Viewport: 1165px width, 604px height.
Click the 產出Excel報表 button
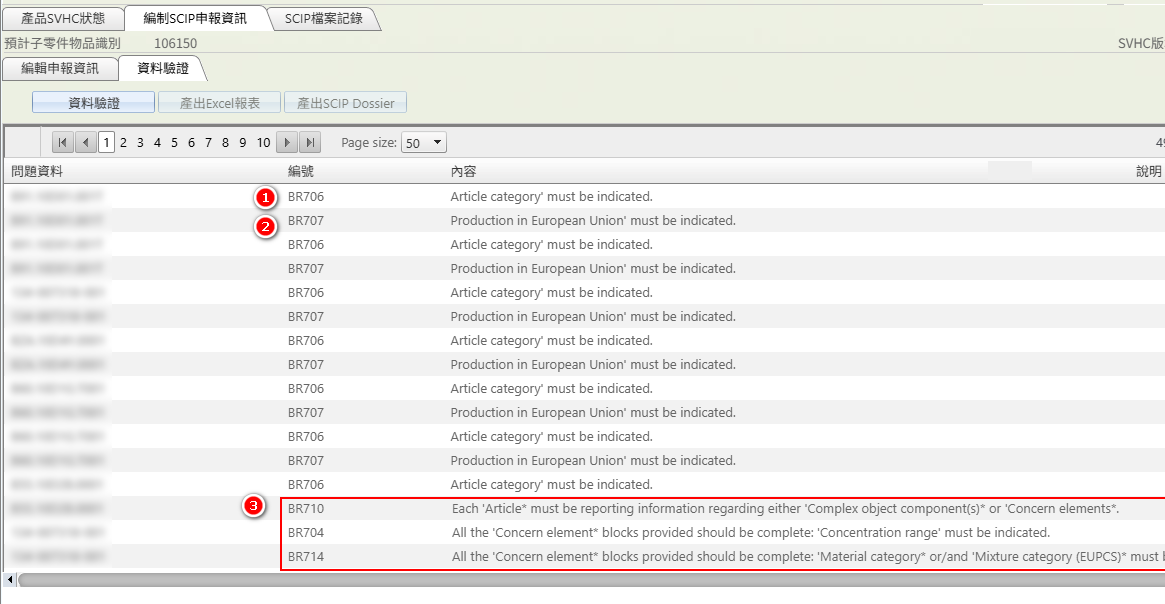pos(219,103)
